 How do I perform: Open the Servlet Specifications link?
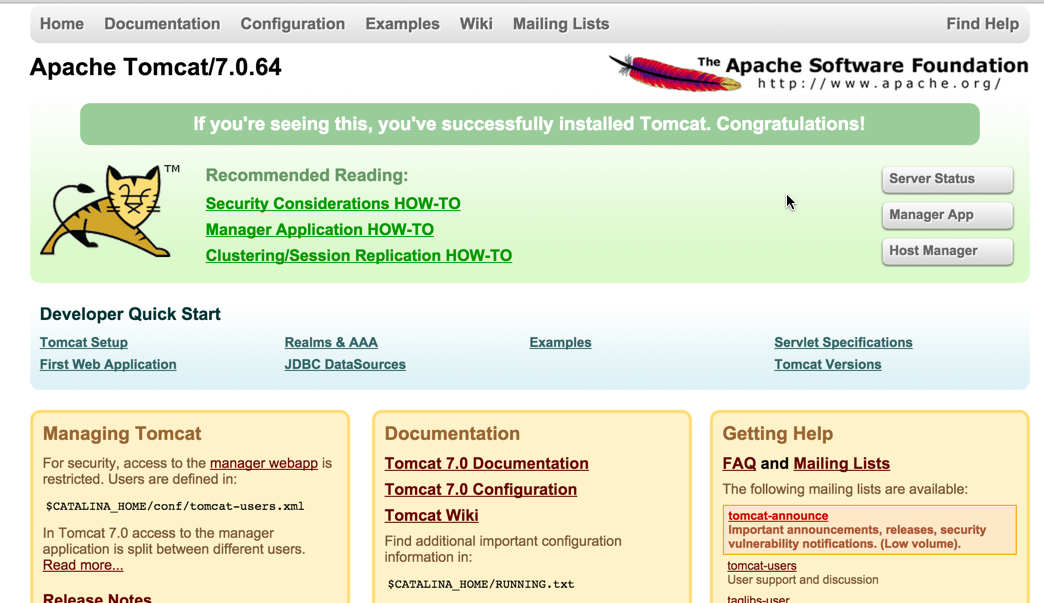tap(843, 343)
